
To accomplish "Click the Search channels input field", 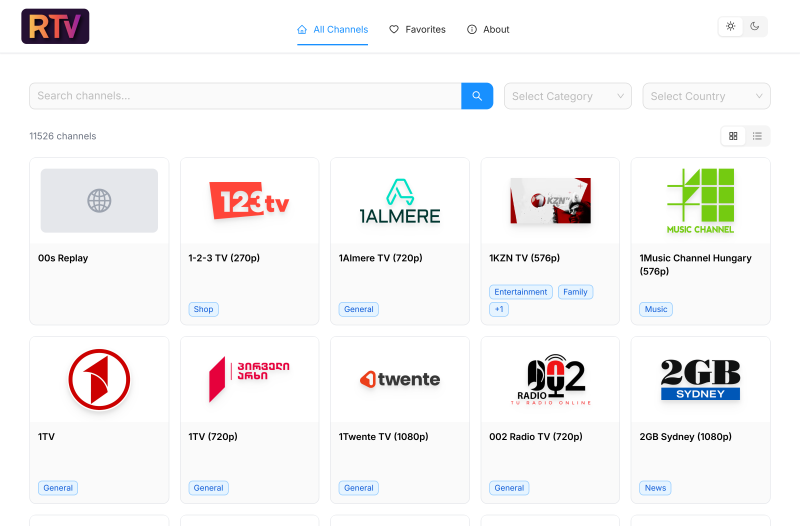I will click(x=245, y=96).
